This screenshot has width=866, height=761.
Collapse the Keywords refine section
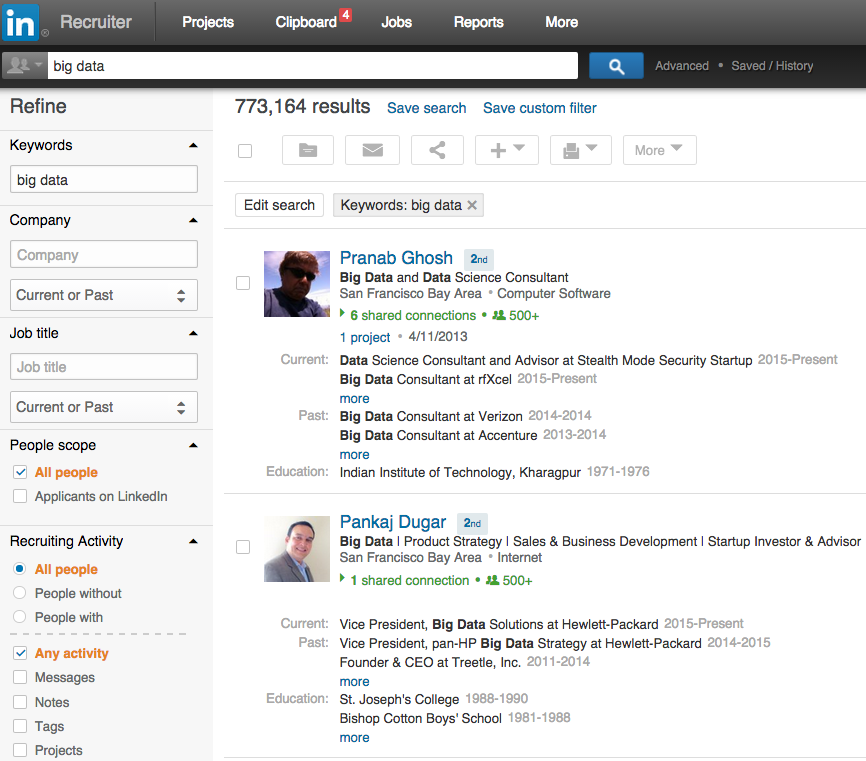(x=193, y=145)
